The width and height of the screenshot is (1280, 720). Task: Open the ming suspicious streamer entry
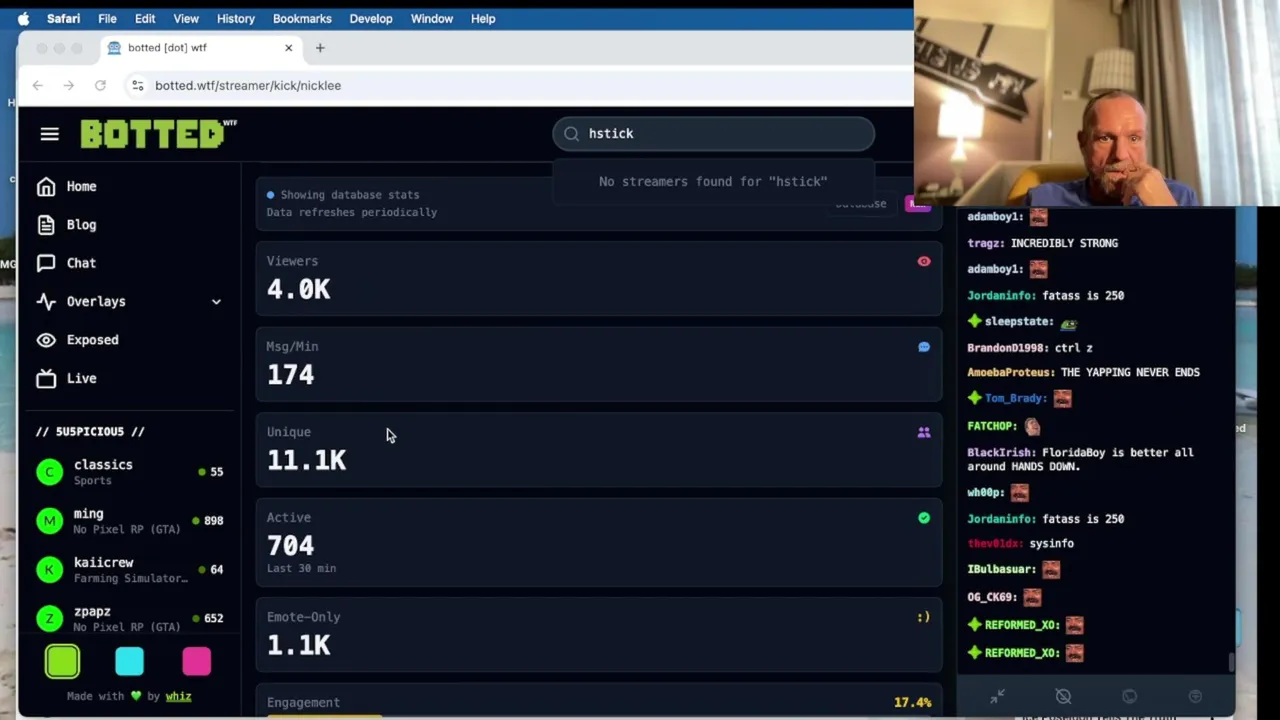[x=129, y=521]
